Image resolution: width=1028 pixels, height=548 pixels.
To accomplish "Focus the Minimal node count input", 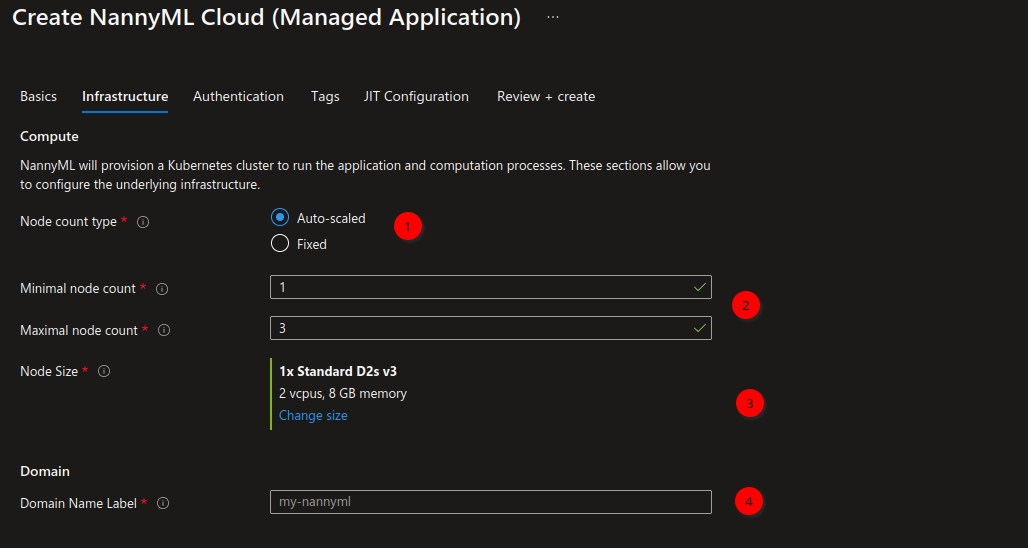I will [480, 287].
